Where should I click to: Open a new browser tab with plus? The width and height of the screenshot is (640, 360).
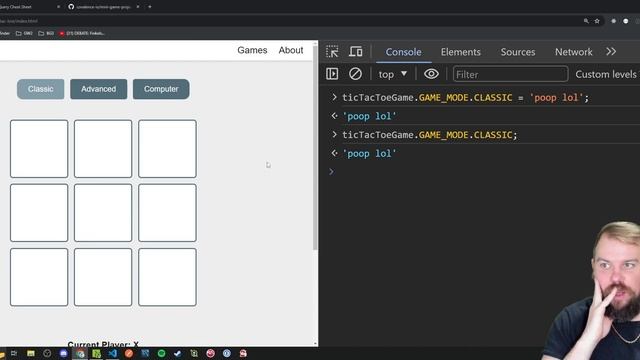(x=150, y=7)
